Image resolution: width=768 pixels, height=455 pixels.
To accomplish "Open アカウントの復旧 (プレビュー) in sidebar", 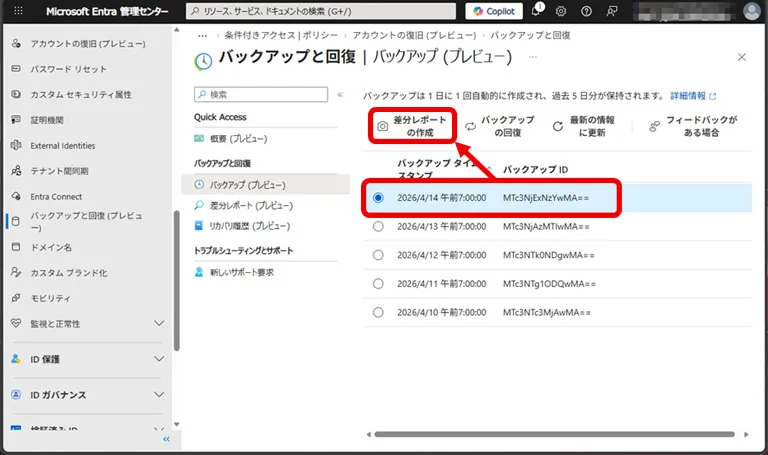I will pyautogui.click(x=88, y=44).
